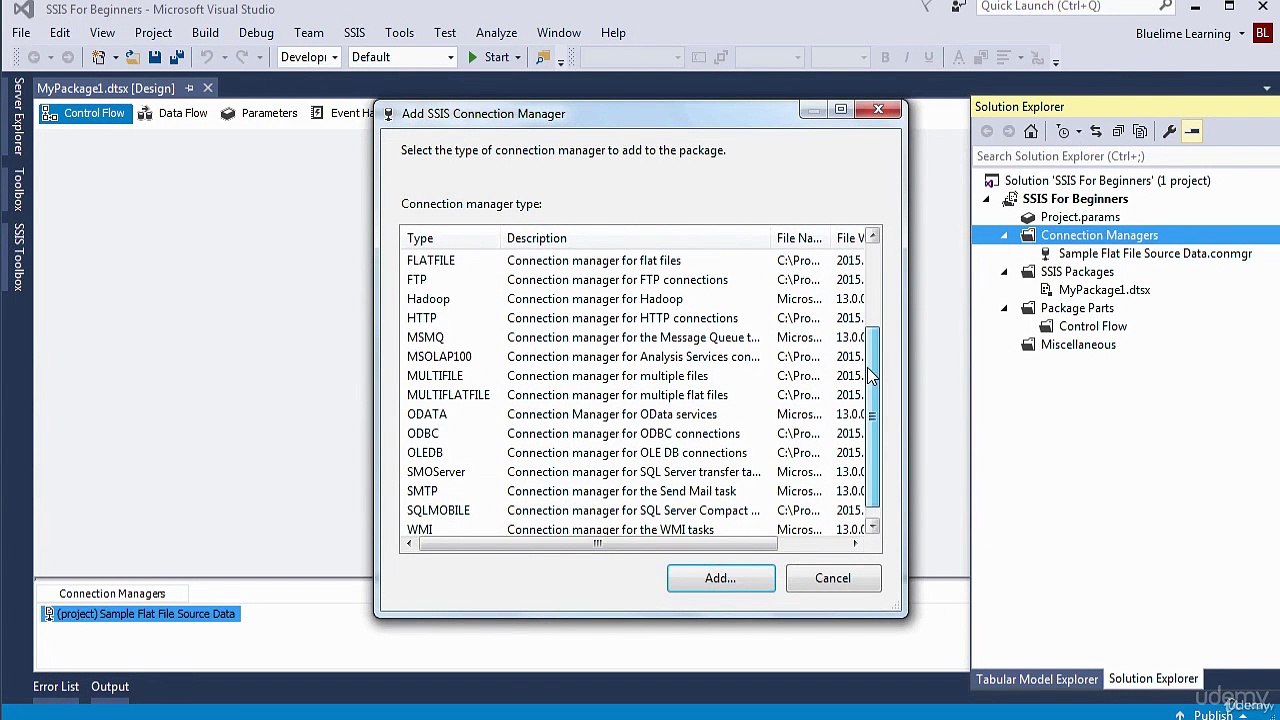Open the Analyze menu
Screen dimensions: 1280x720
pyautogui.click(x=496, y=33)
